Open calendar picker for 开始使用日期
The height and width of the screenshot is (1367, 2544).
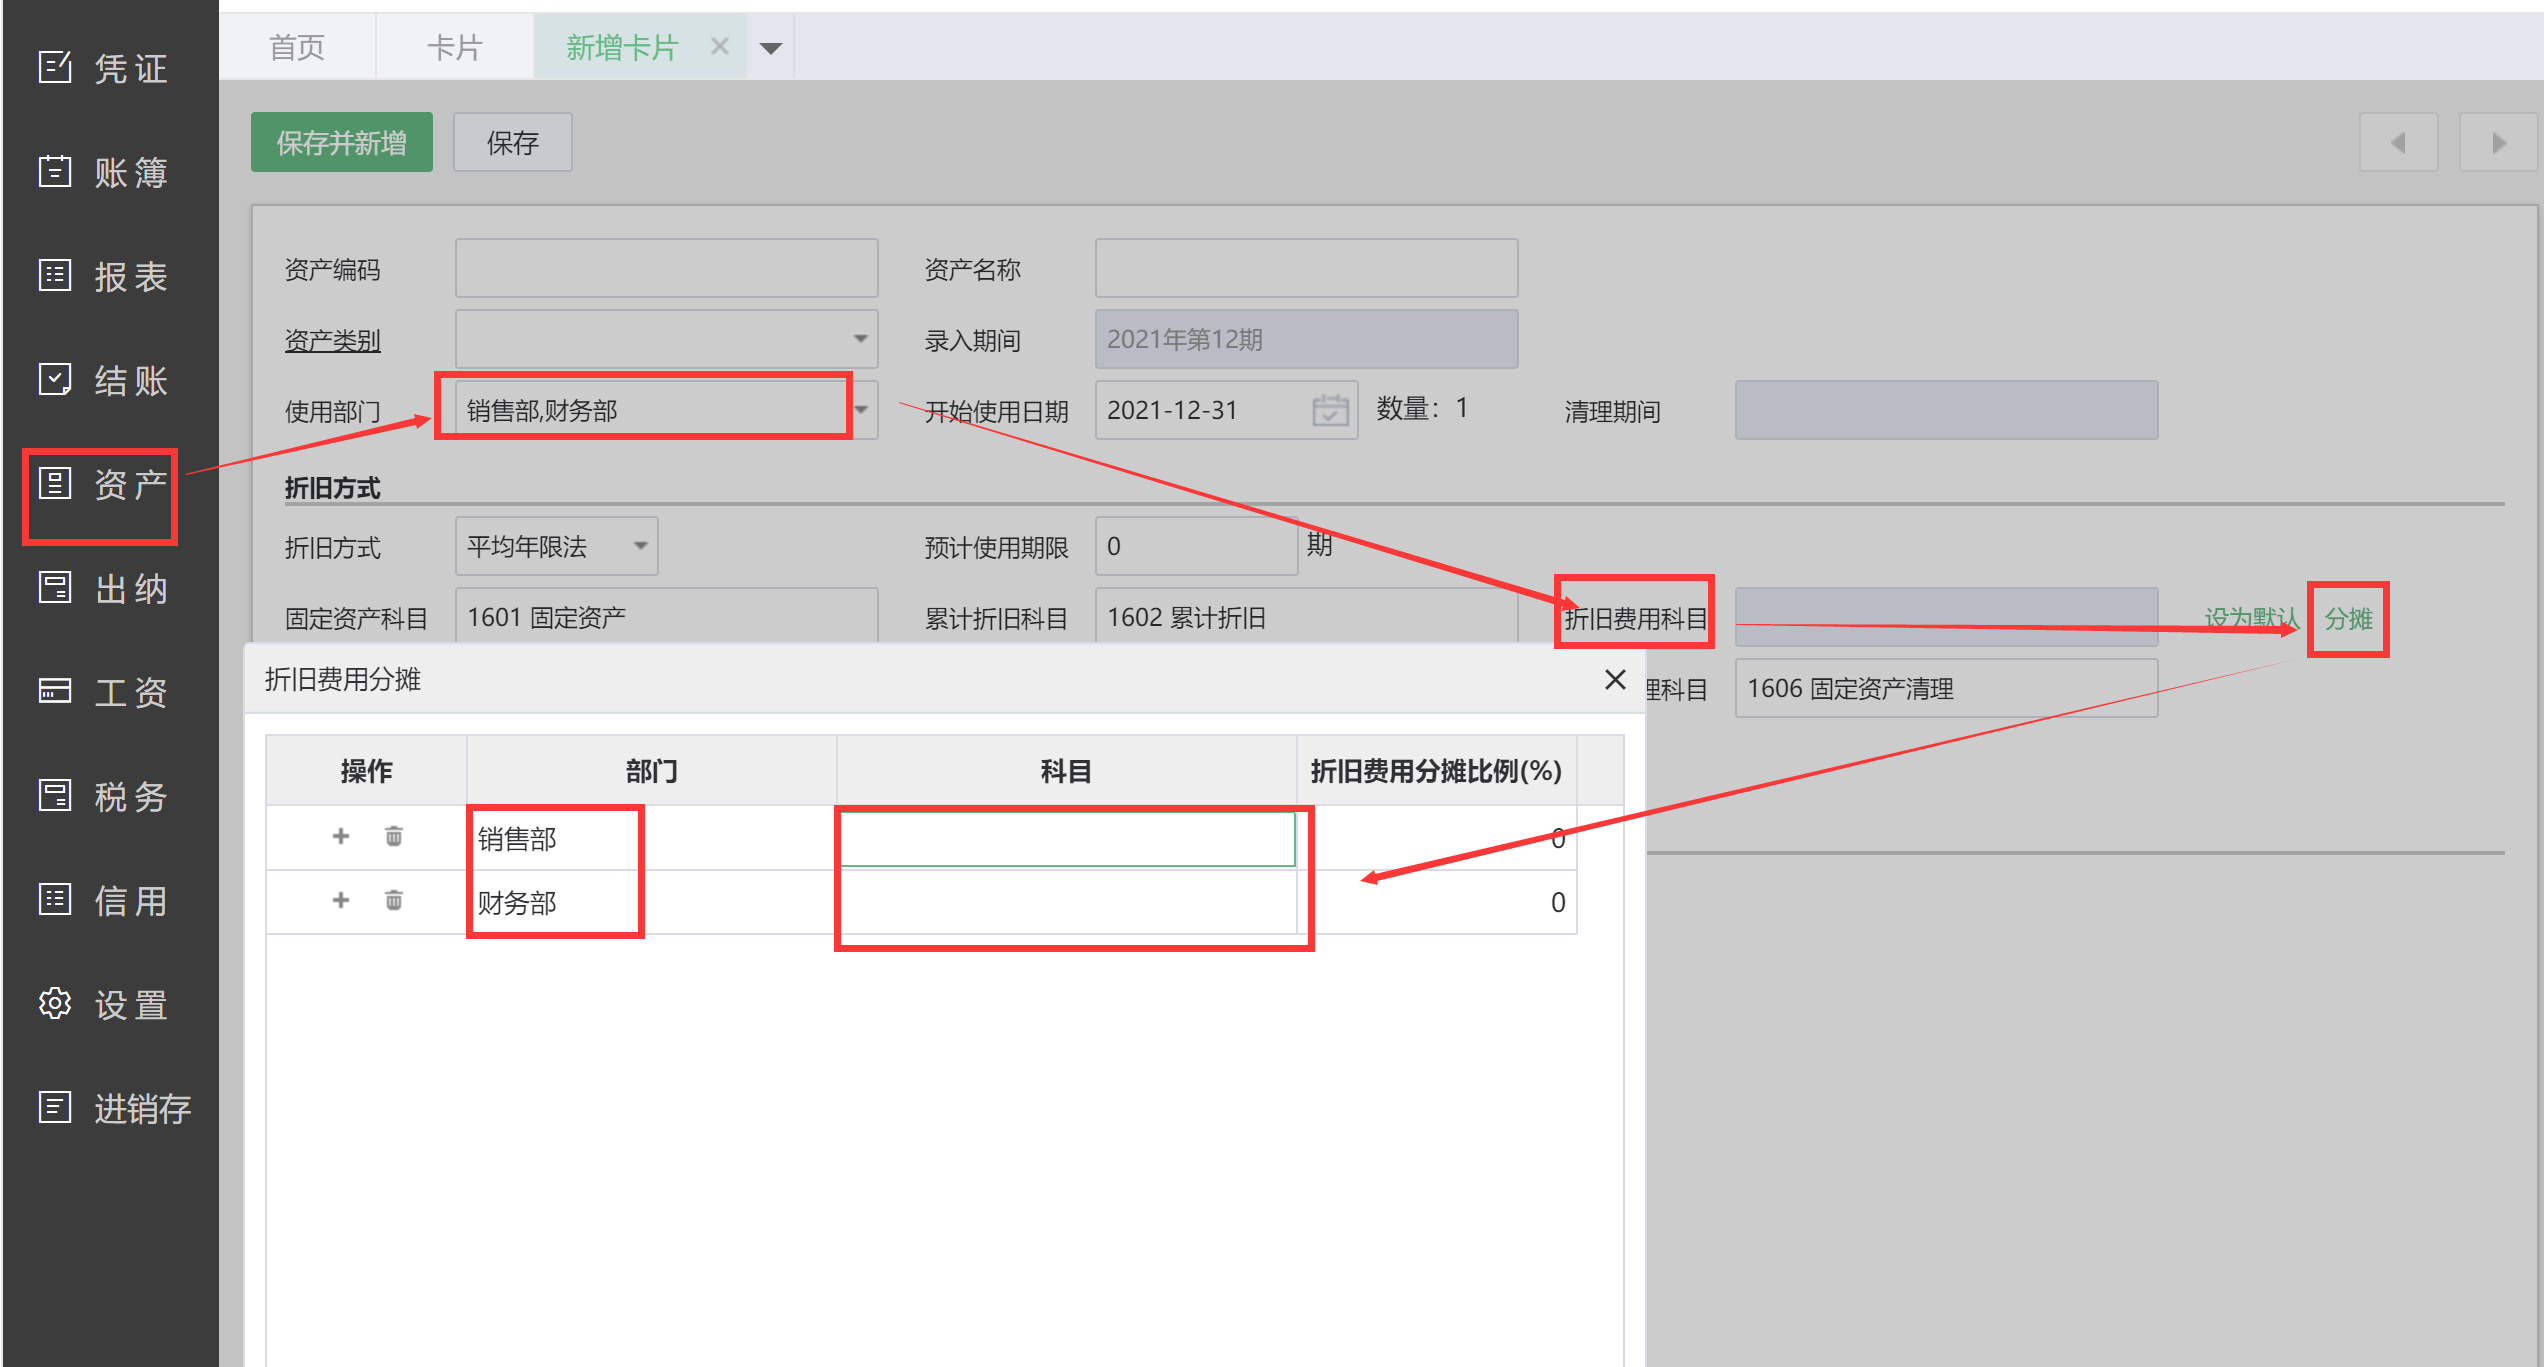(1329, 410)
